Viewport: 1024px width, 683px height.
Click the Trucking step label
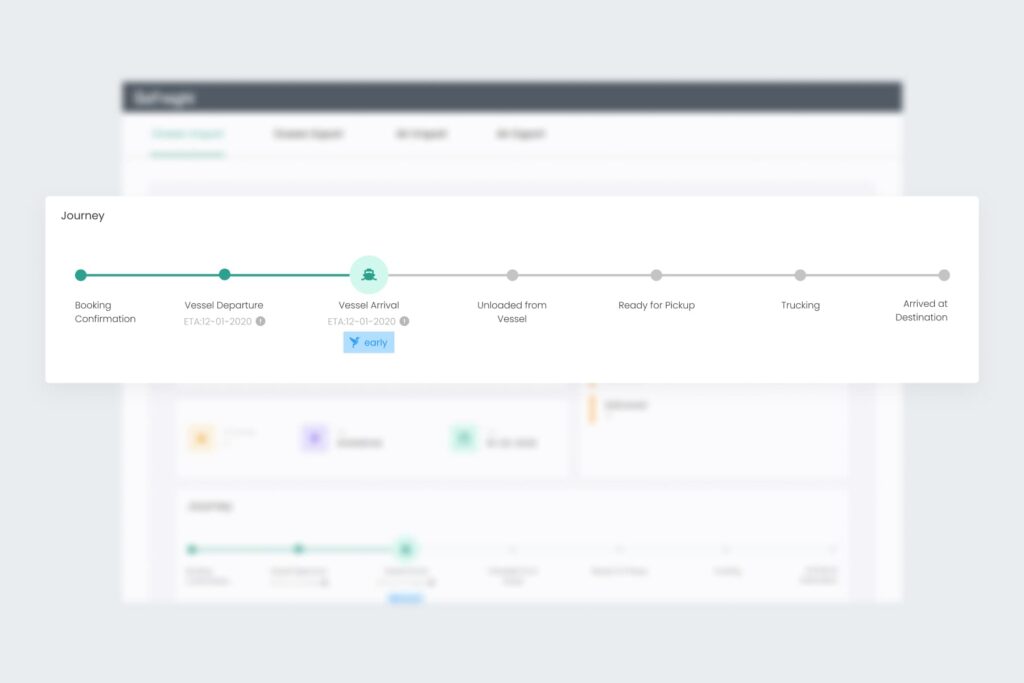coord(800,305)
